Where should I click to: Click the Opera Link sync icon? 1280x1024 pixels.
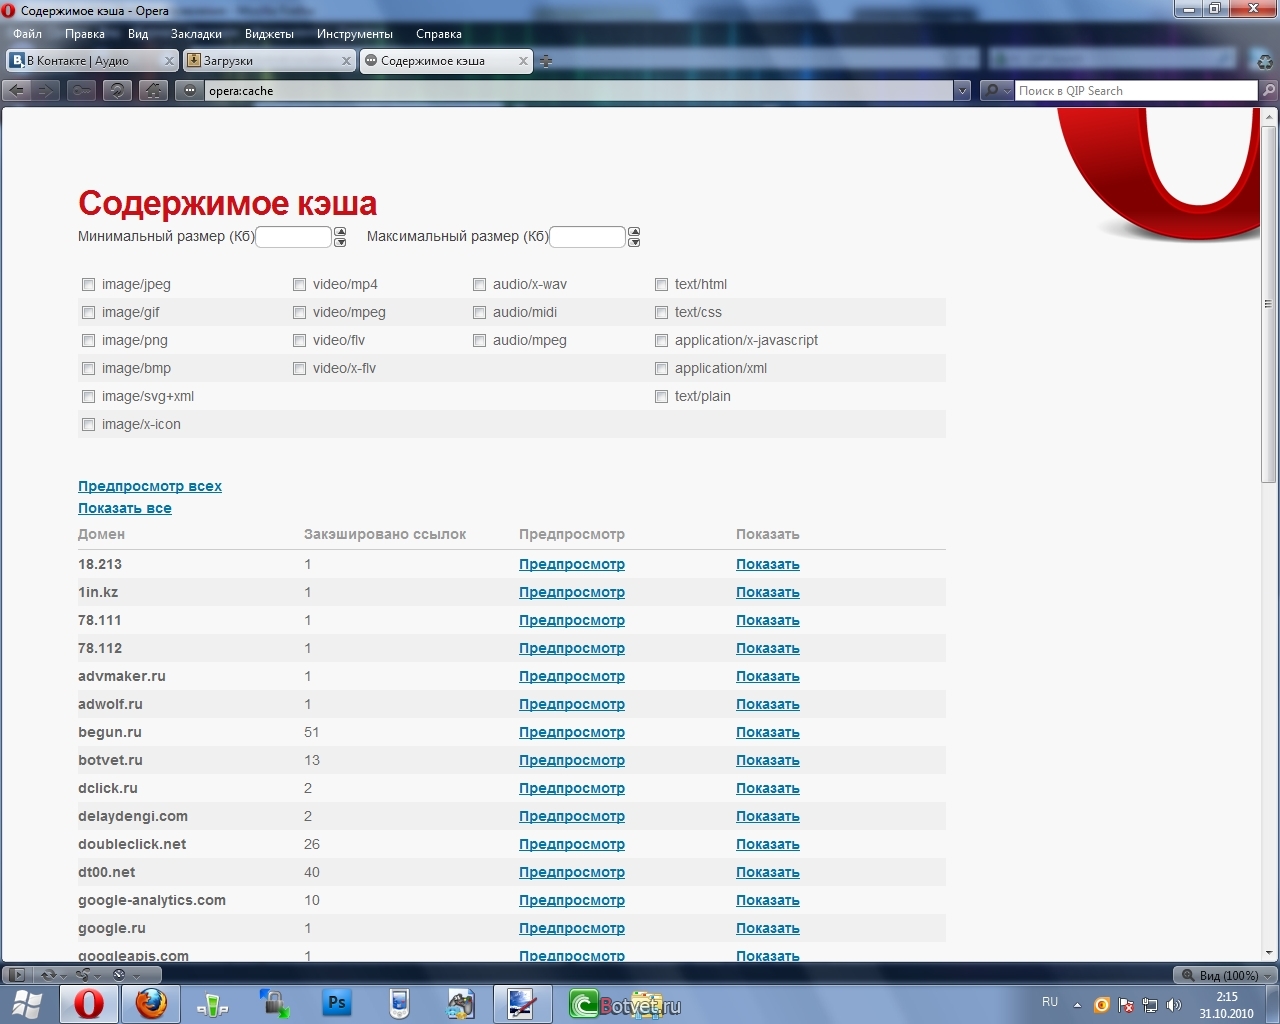(50, 975)
